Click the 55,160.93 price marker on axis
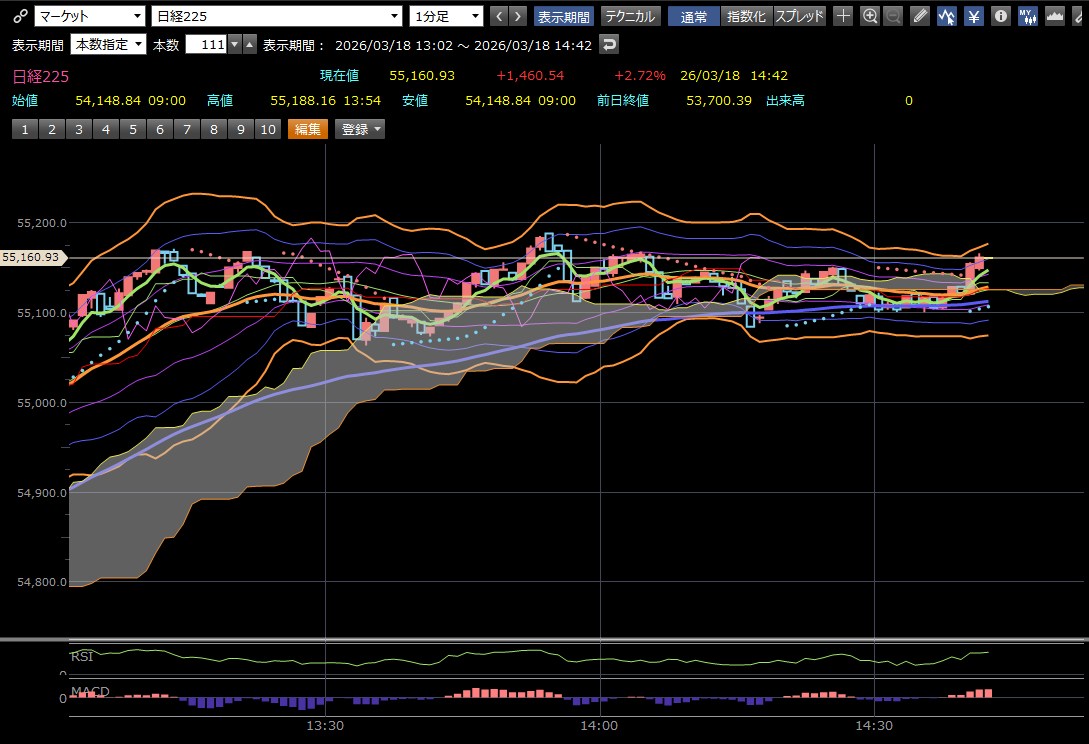The height and width of the screenshot is (744, 1089). 32,258
